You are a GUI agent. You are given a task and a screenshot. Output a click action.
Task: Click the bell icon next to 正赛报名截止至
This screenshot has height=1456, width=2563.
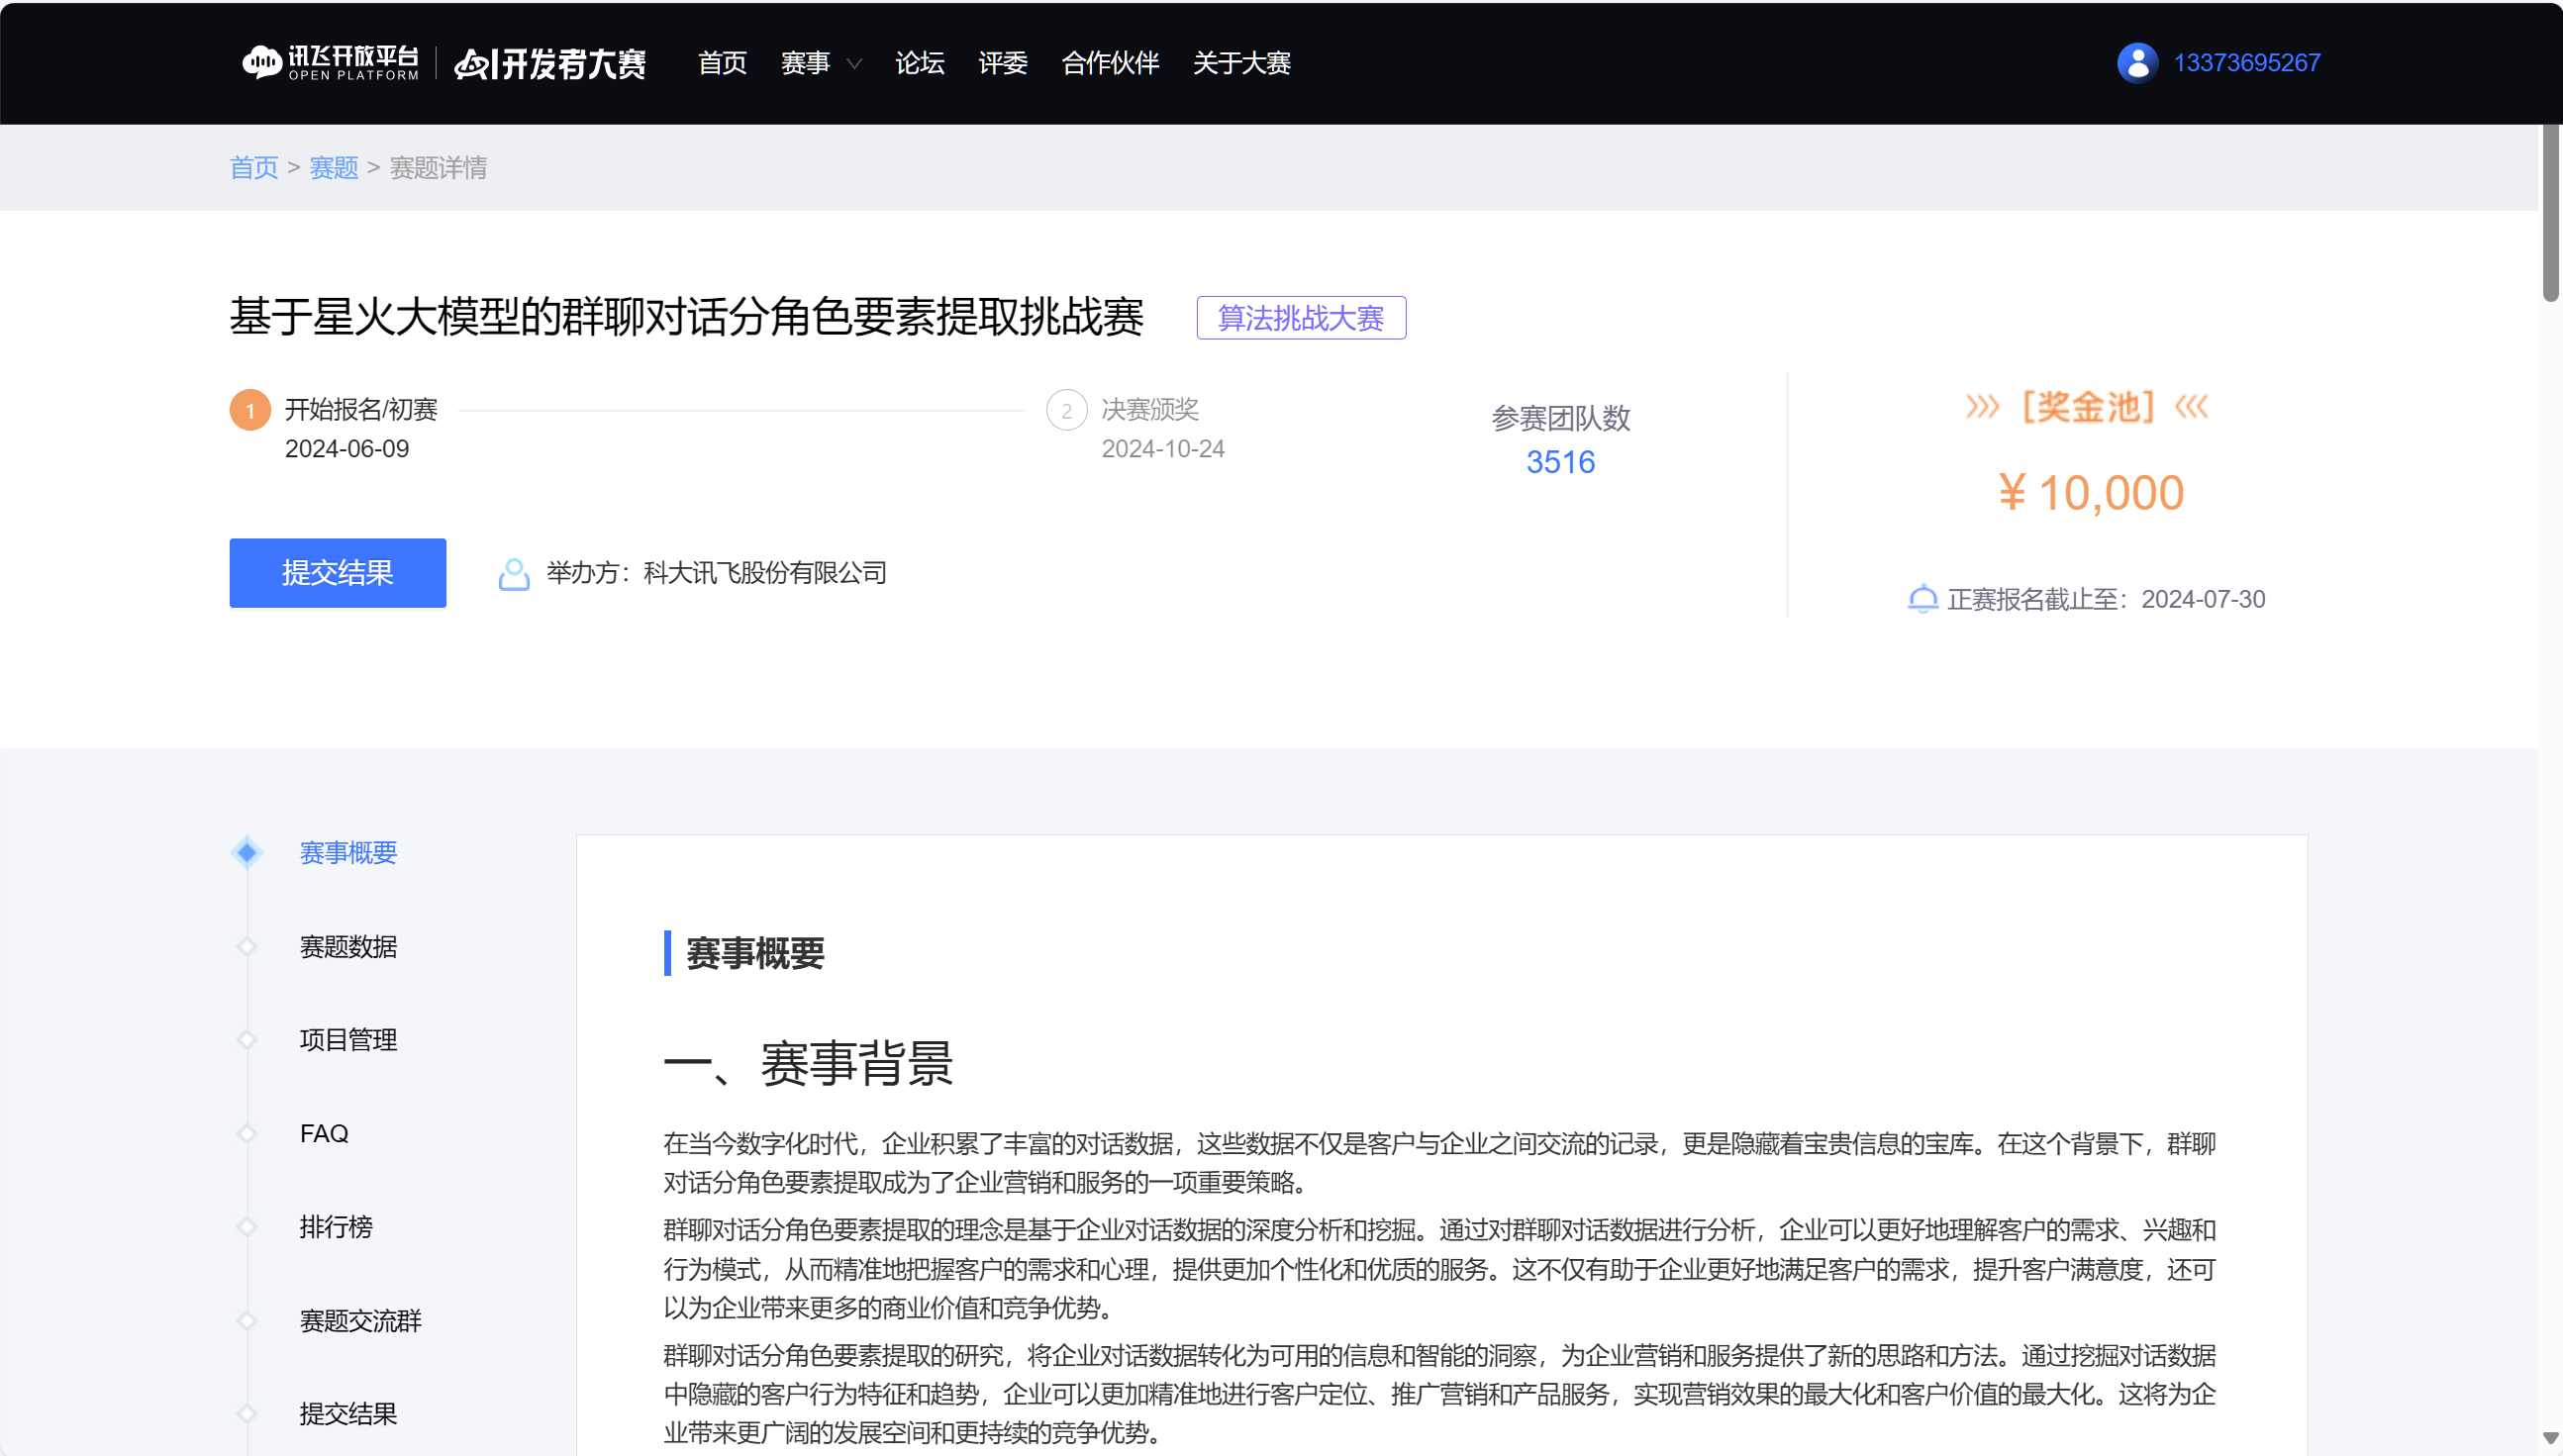(x=1922, y=599)
